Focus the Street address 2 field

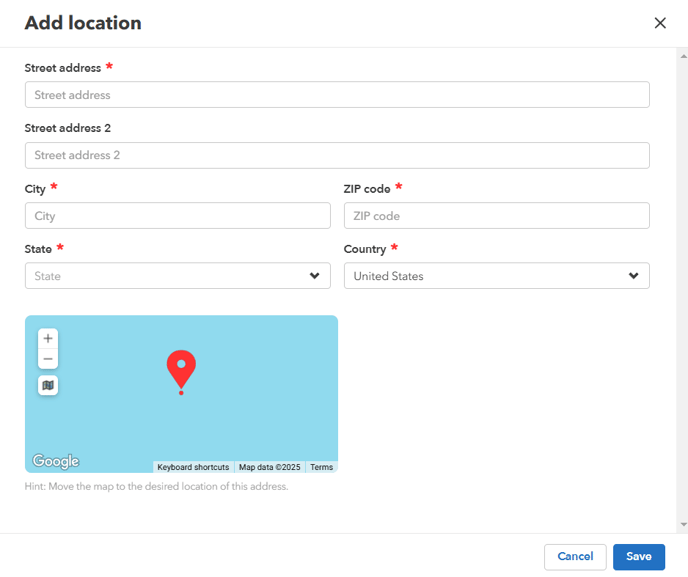(337, 155)
